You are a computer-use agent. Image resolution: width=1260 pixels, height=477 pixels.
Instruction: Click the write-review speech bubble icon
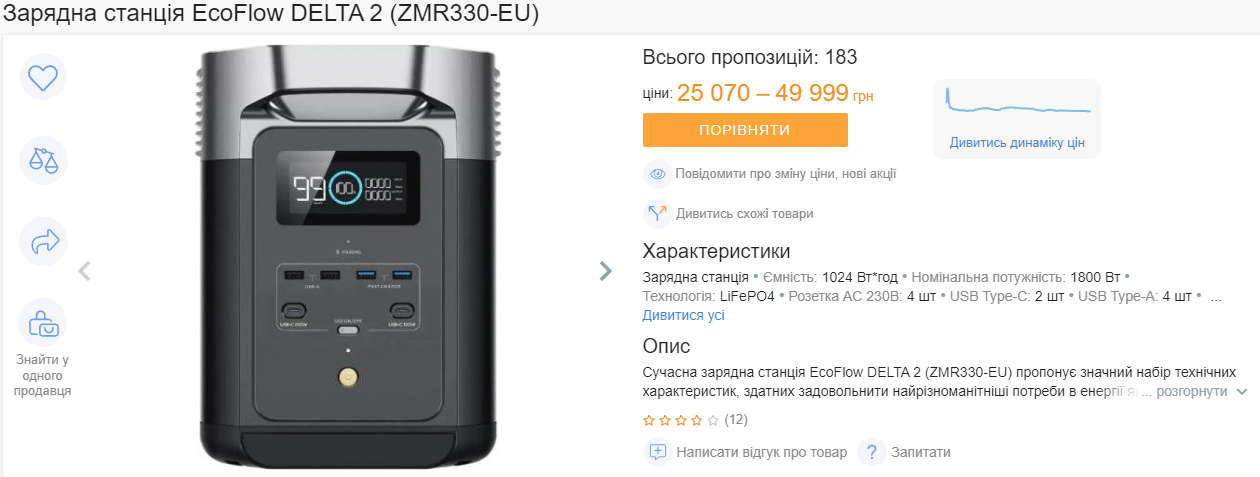tap(657, 452)
